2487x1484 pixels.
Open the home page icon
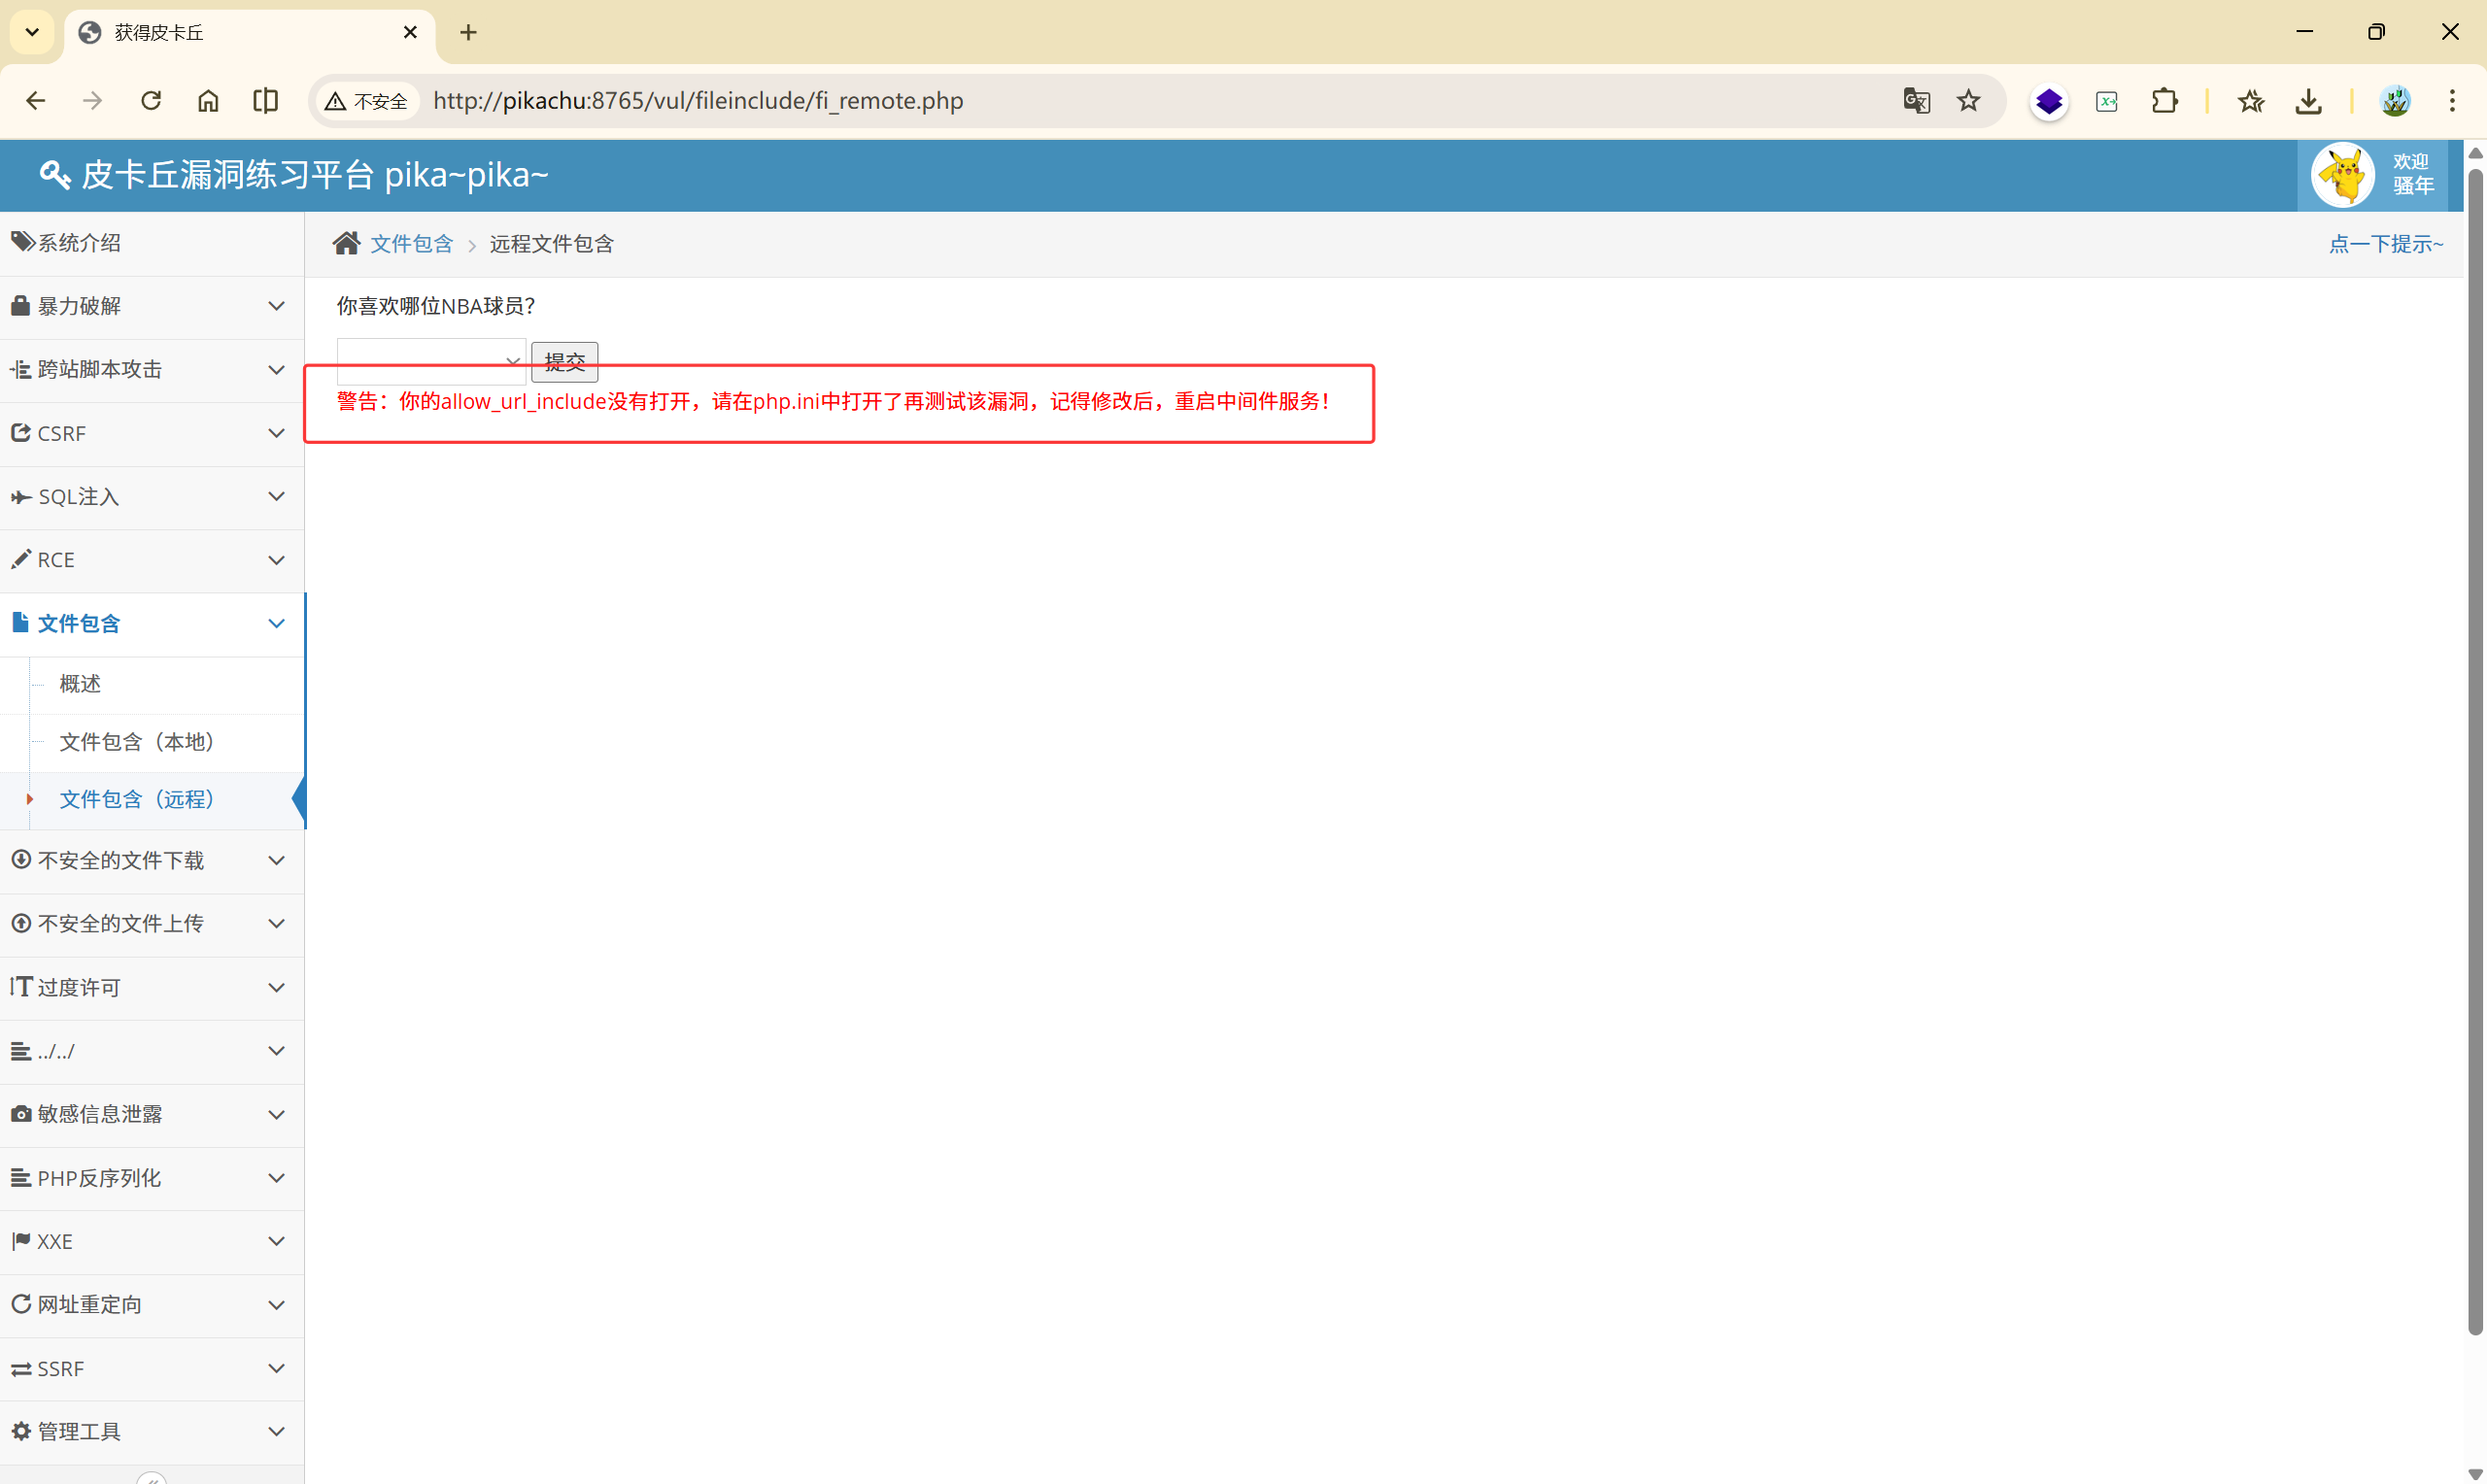tap(208, 101)
